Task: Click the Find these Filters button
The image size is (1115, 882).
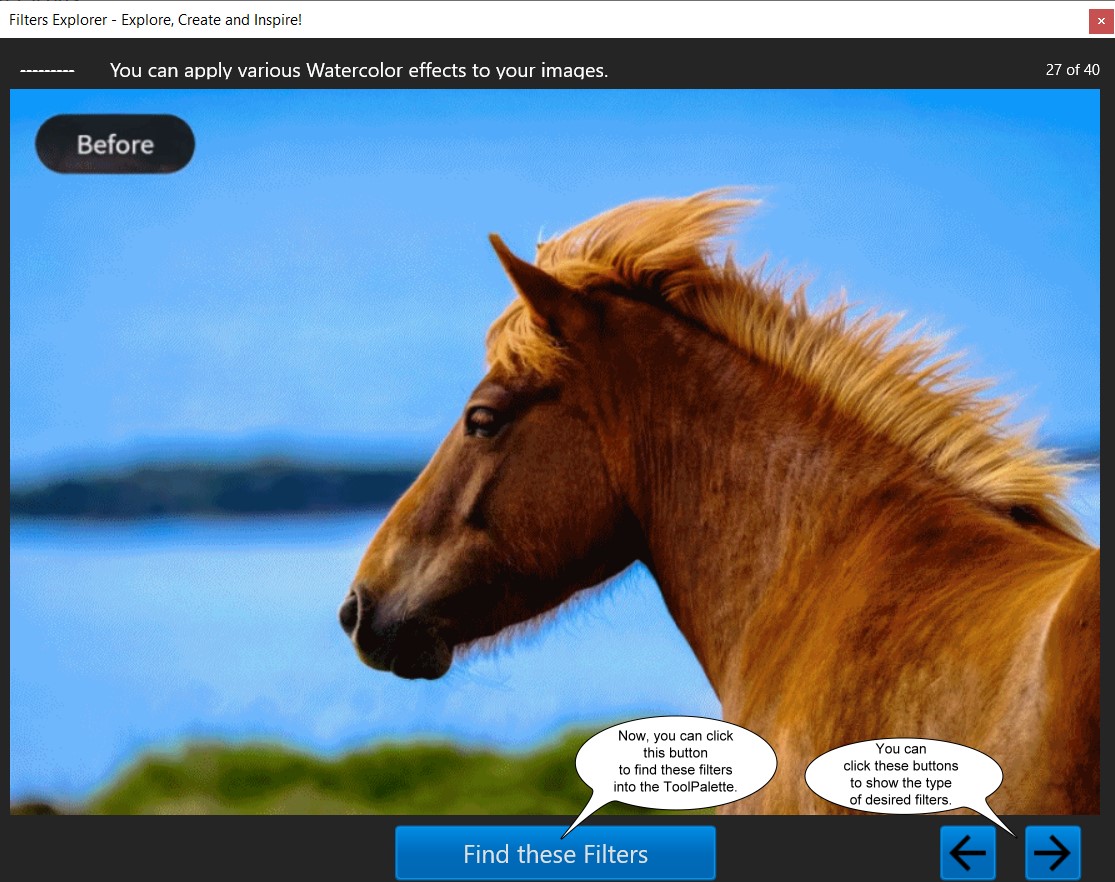Action: [x=555, y=854]
